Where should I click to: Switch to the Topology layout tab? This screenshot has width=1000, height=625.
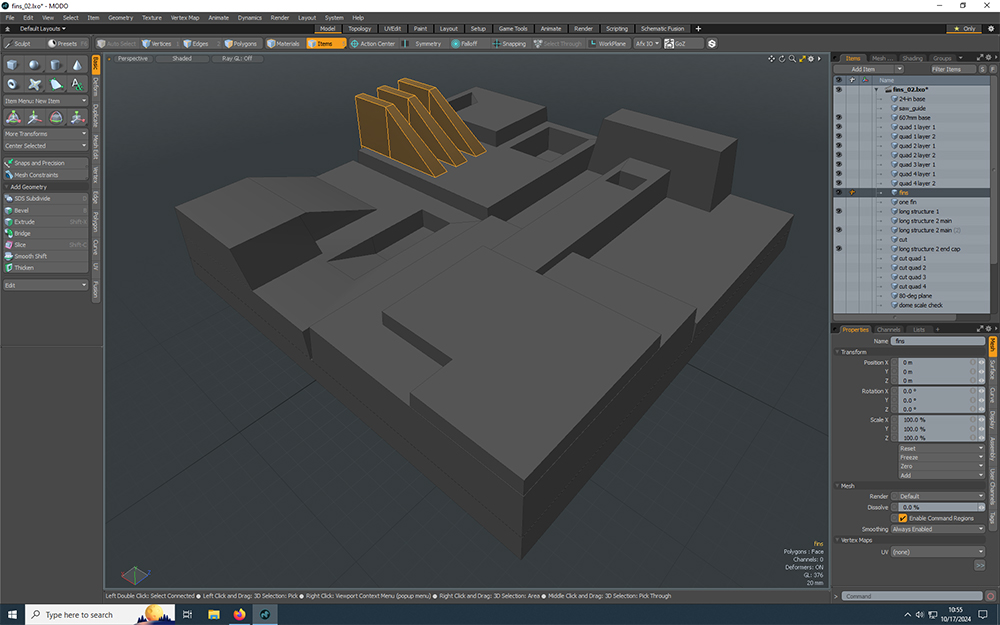(360, 29)
